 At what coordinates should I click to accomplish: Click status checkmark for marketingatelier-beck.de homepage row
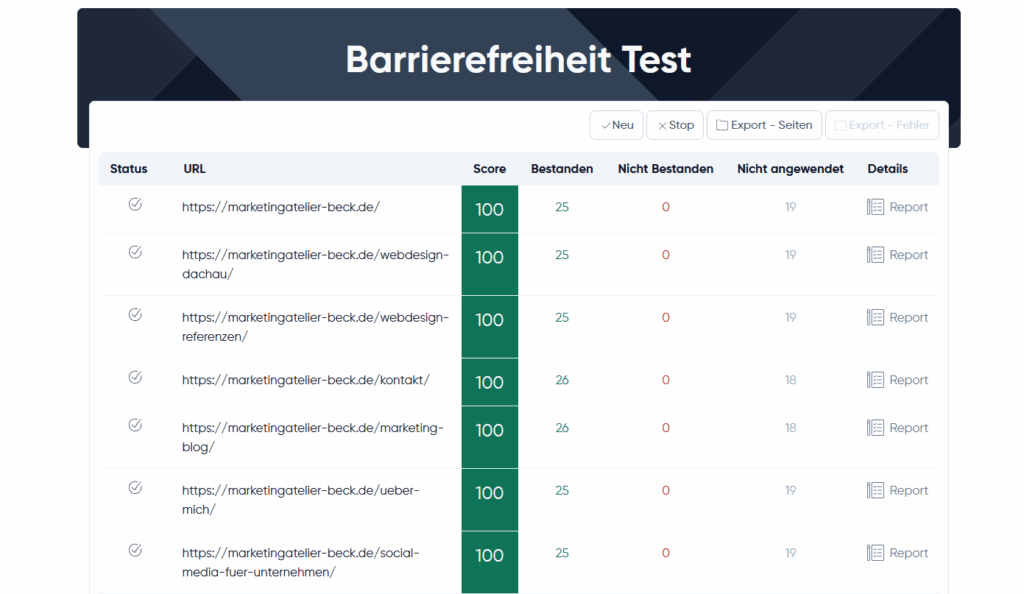coord(135,204)
